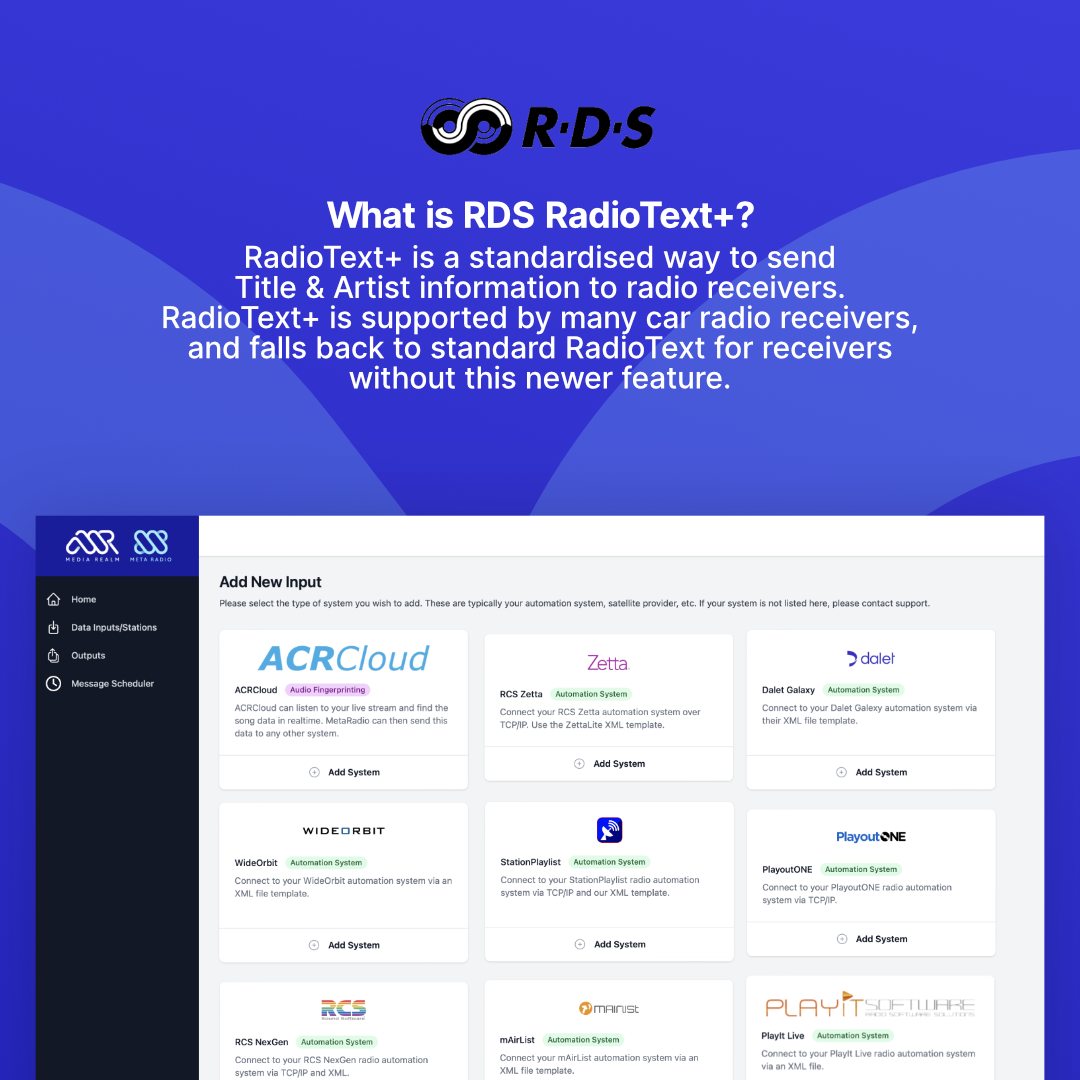Click plus icon in ACRCloud card
Image resolution: width=1080 pixels, height=1080 pixels.
(x=314, y=772)
